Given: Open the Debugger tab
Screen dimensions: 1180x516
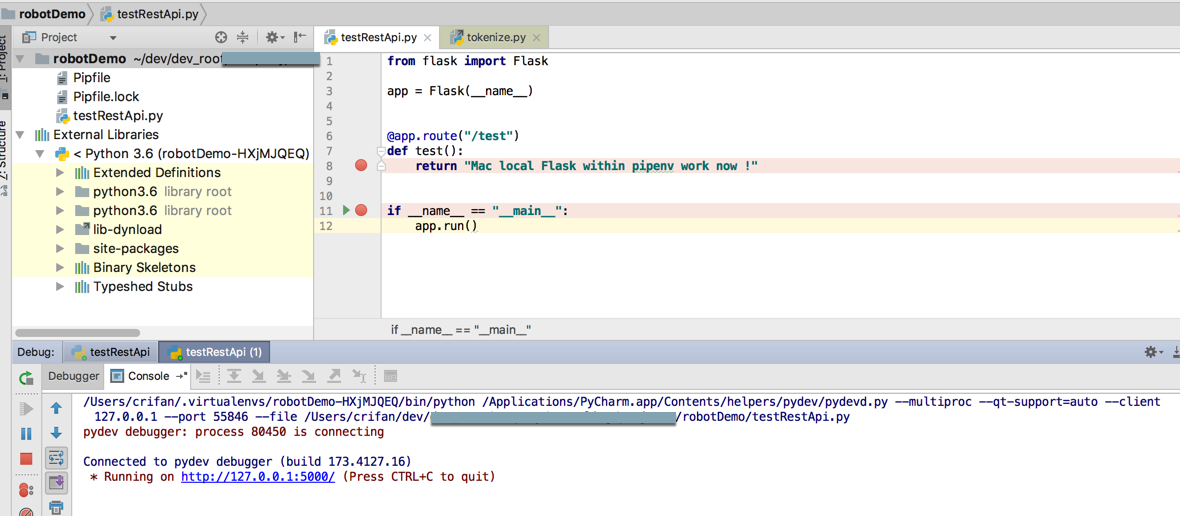Looking at the screenshot, I should pos(74,375).
